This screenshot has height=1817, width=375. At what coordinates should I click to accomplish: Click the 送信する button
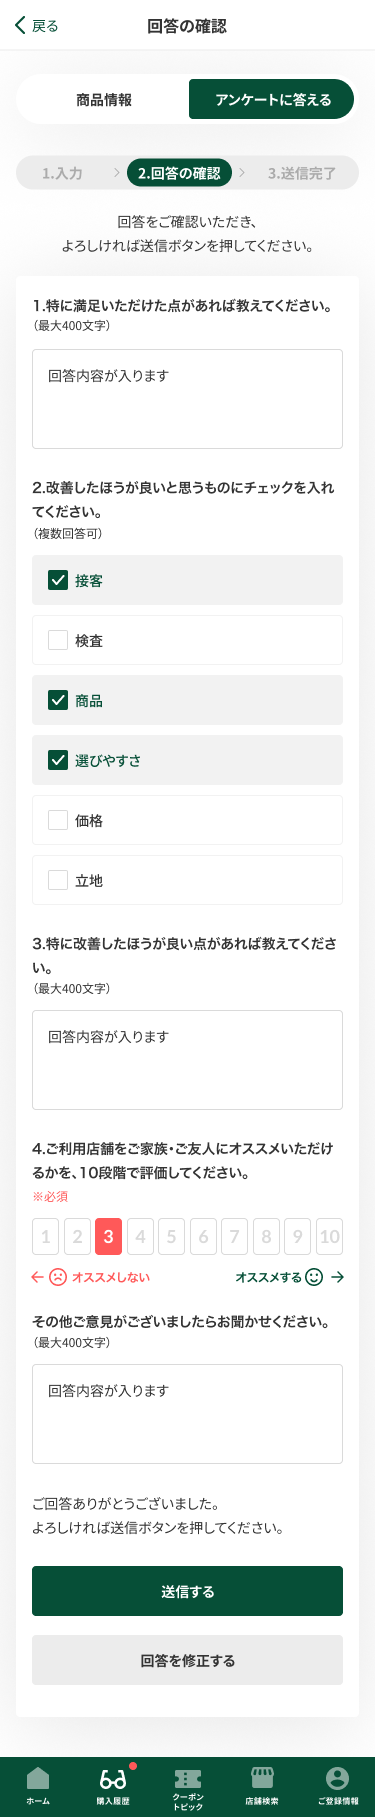(x=187, y=1591)
